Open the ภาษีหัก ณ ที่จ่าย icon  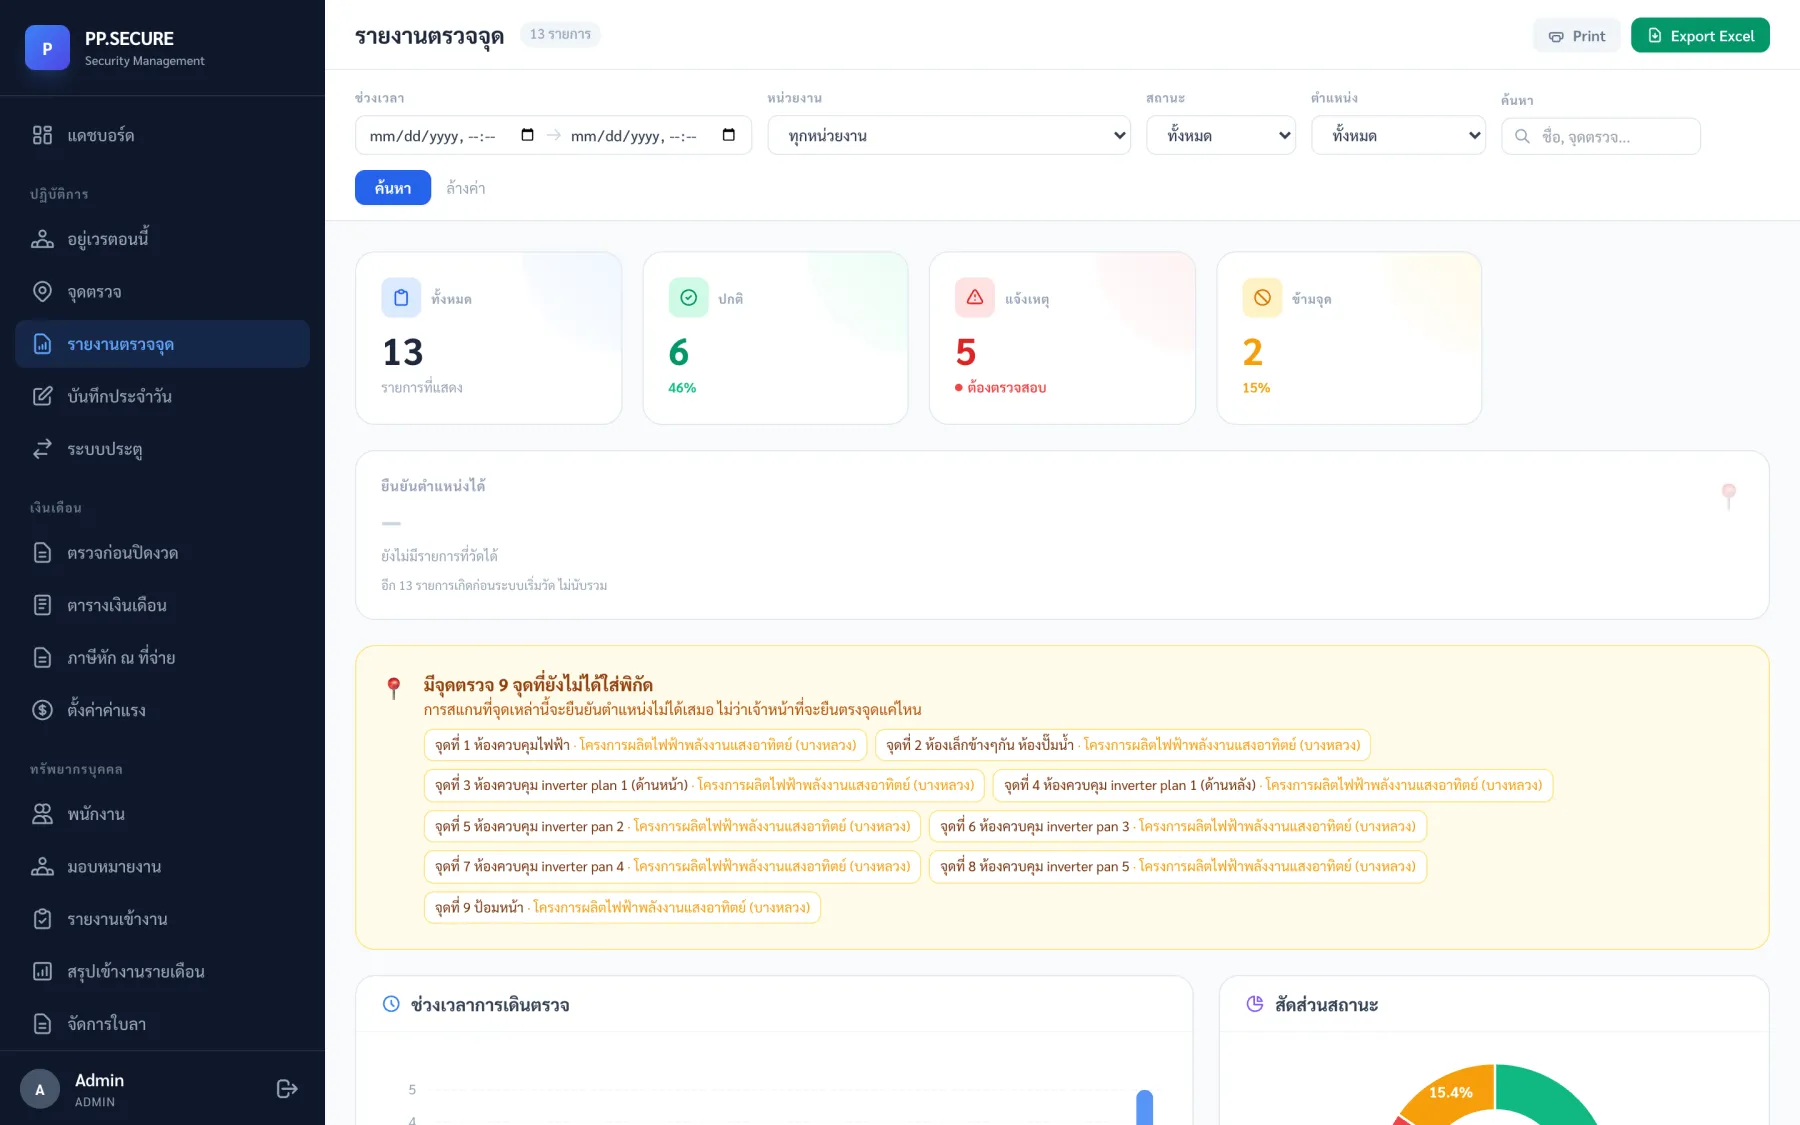(42, 657)
